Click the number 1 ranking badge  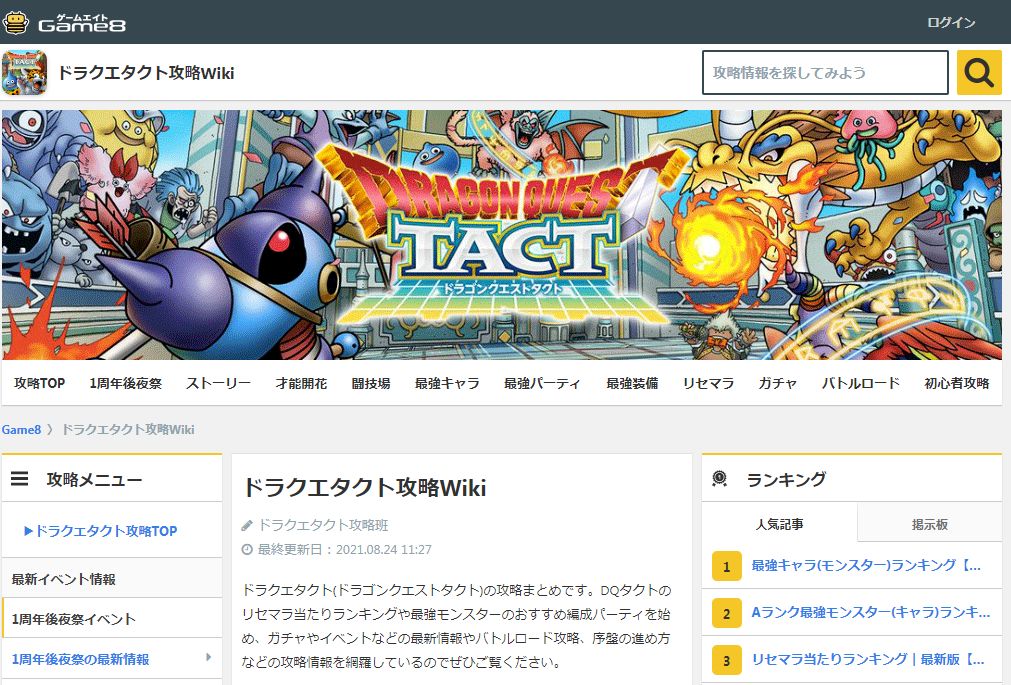pos(725,566)
